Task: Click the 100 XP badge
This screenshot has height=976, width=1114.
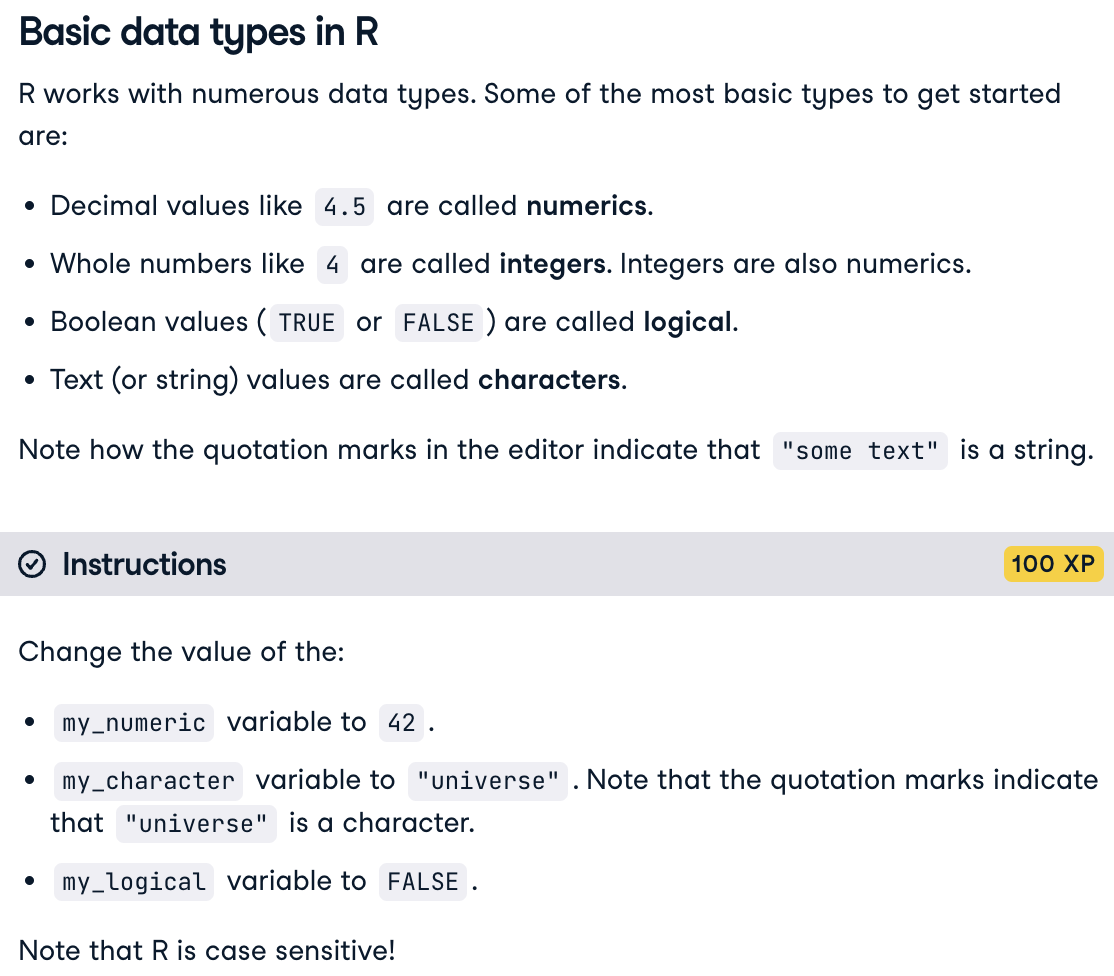Action: coord(1053,564)
